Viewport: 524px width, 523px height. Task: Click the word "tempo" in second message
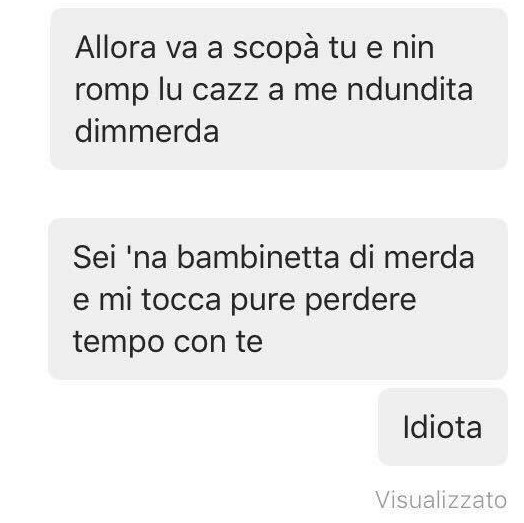[118, 342]
